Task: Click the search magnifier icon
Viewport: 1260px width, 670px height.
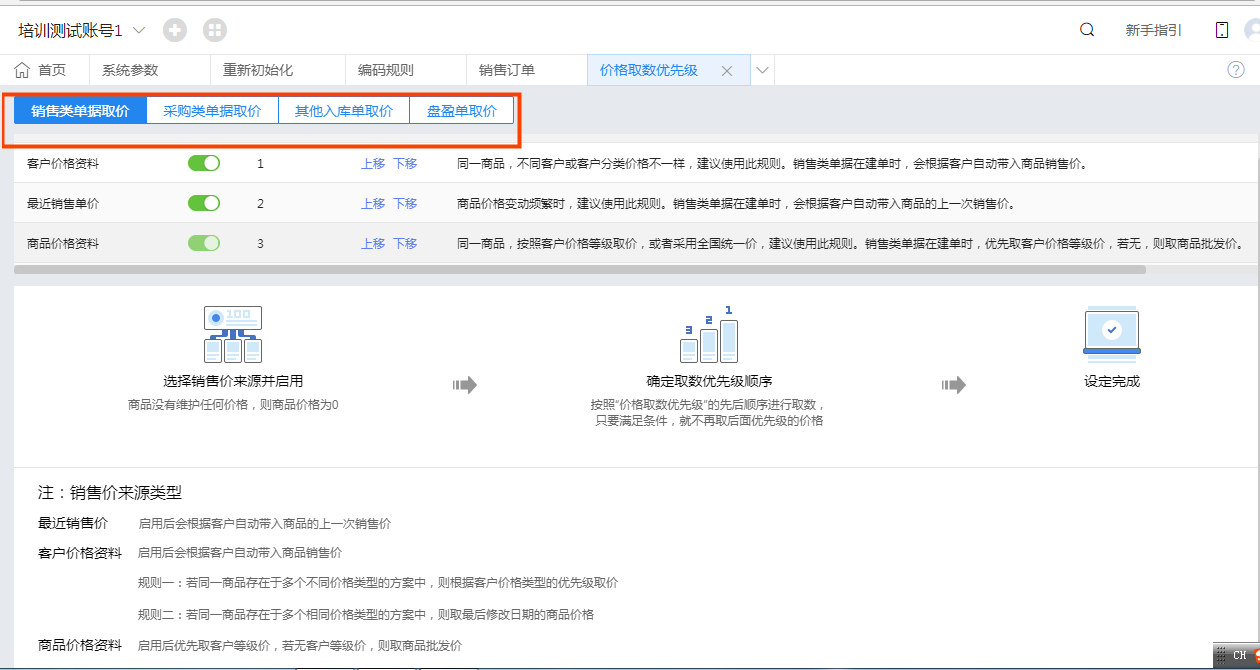Action: pos(1087,30)
